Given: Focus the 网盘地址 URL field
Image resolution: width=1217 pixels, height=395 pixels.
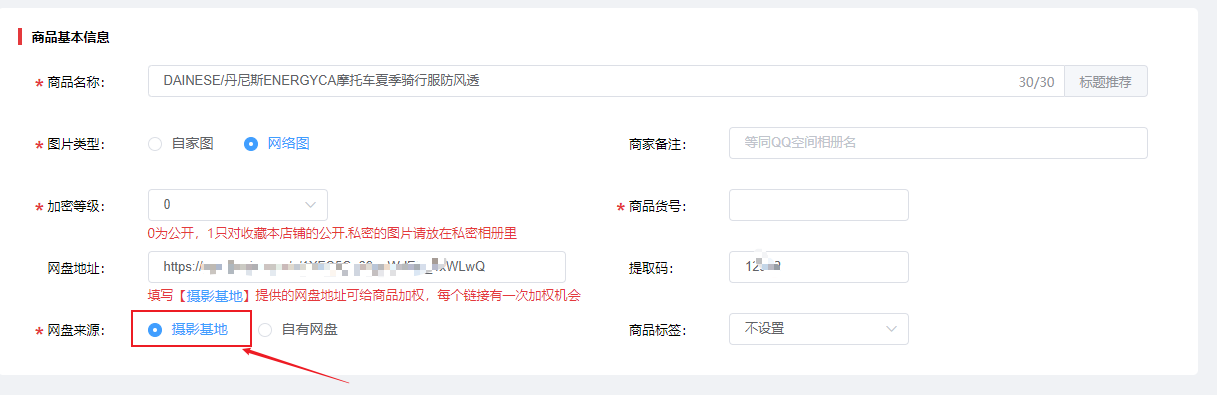Looking at the screenshot, I should coord(357,267).
